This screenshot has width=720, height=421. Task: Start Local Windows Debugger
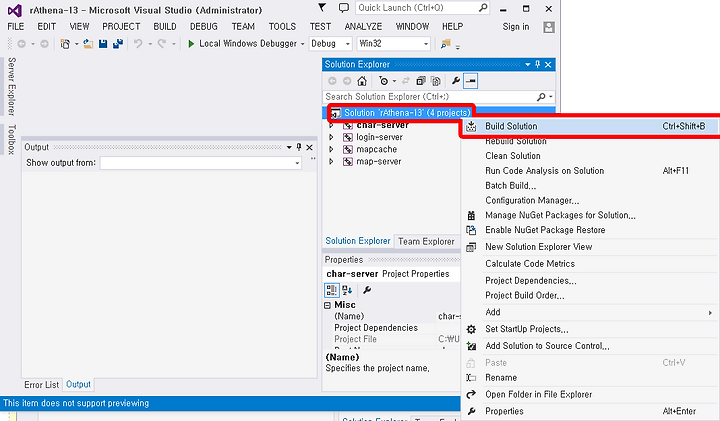click(242, 44)
